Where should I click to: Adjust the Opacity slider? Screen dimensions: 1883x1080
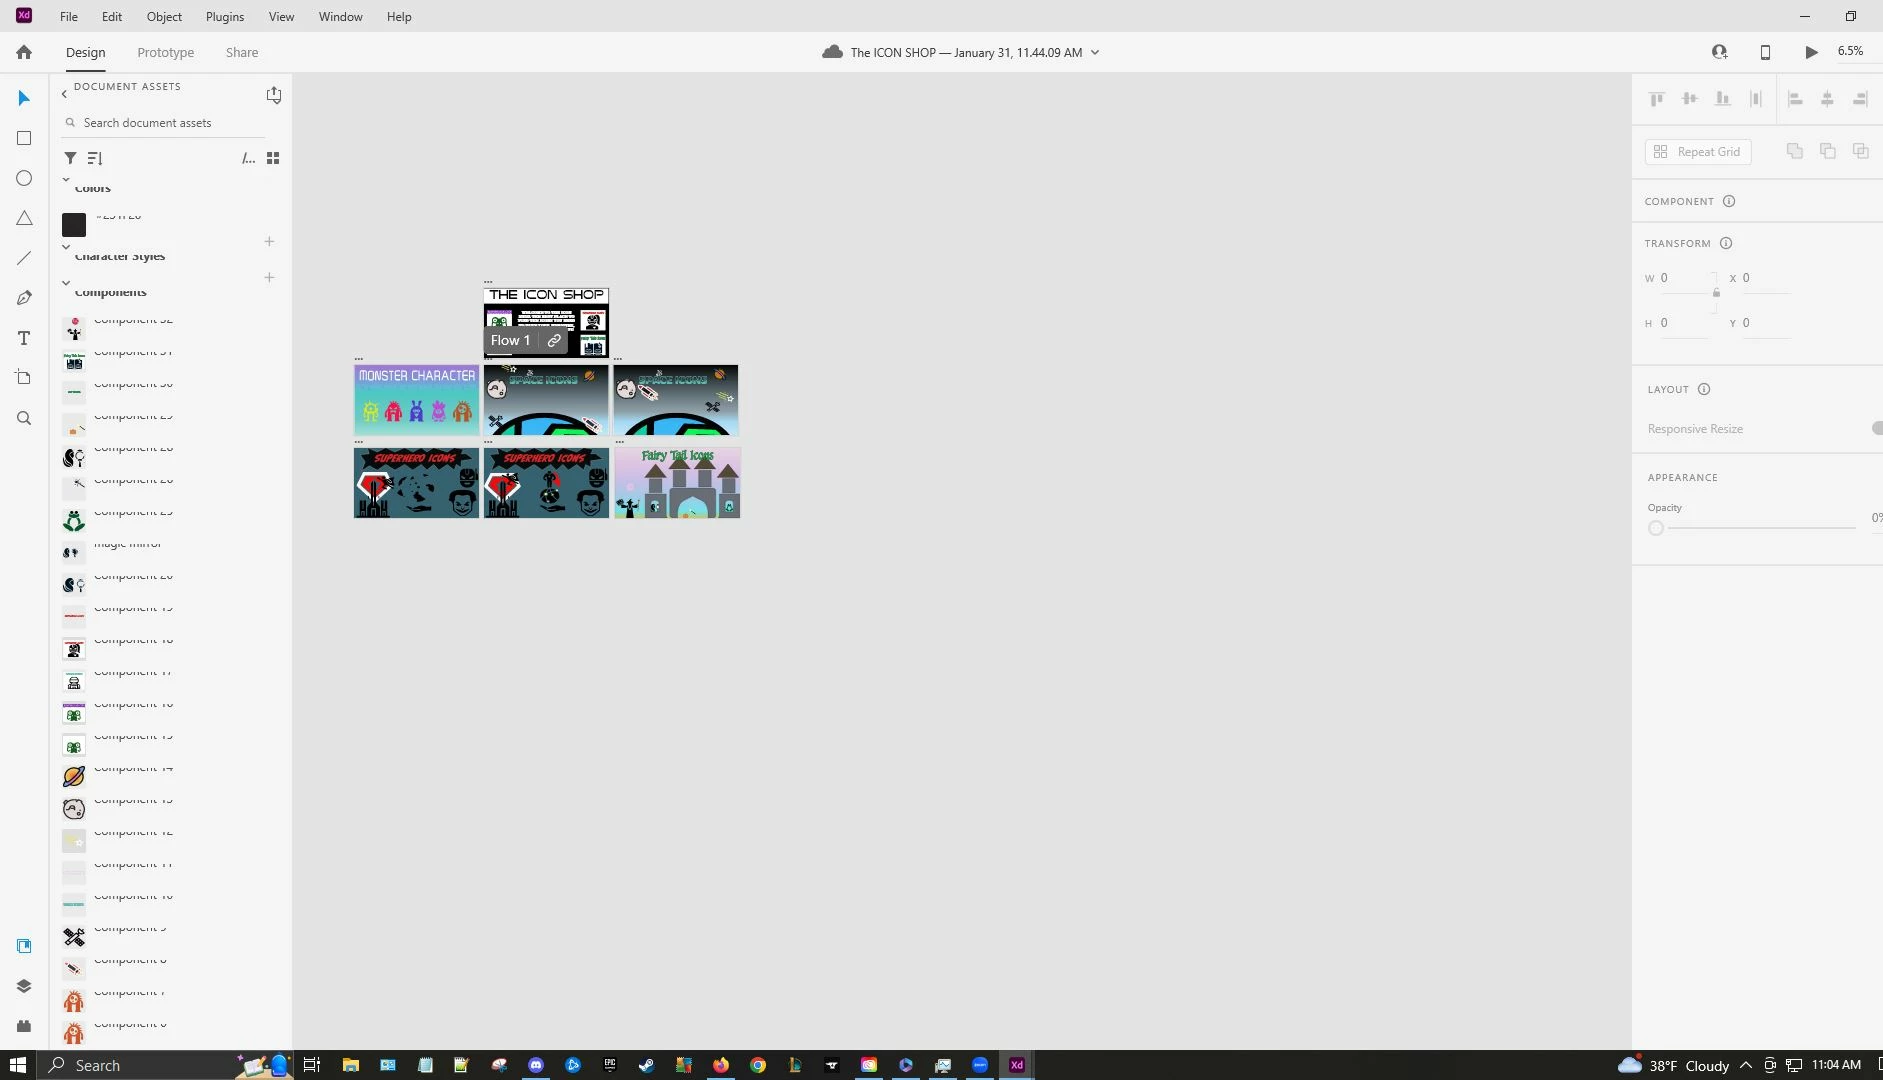(1656, 528)
